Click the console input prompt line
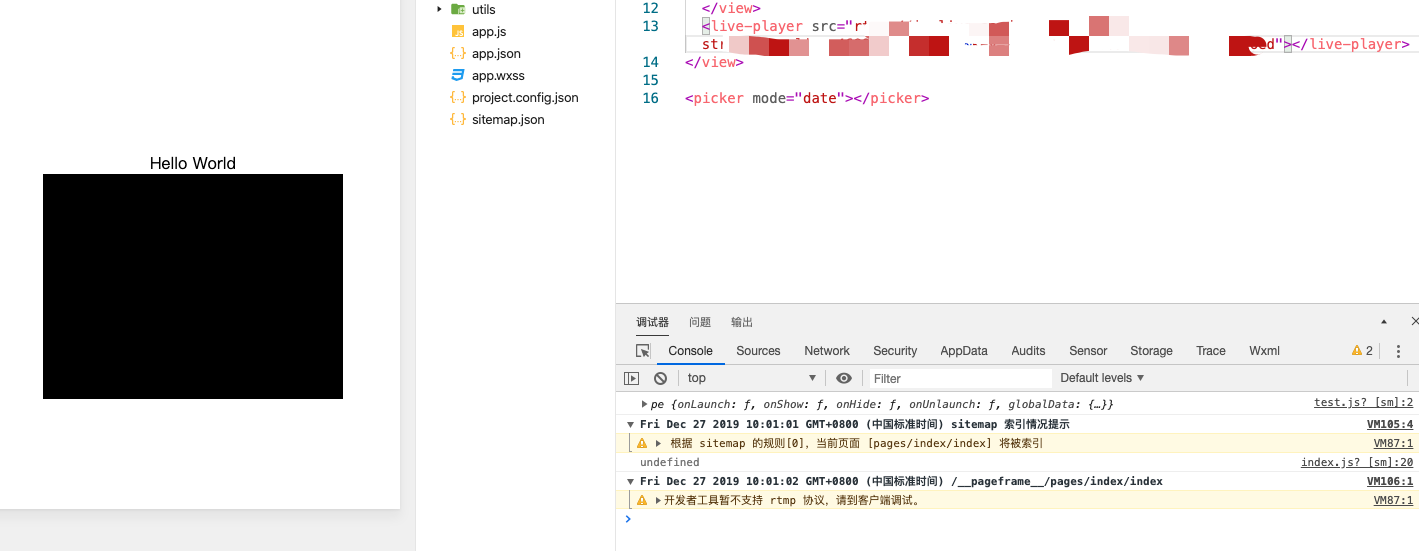Screen dimensions: 1419x551 1018,519
